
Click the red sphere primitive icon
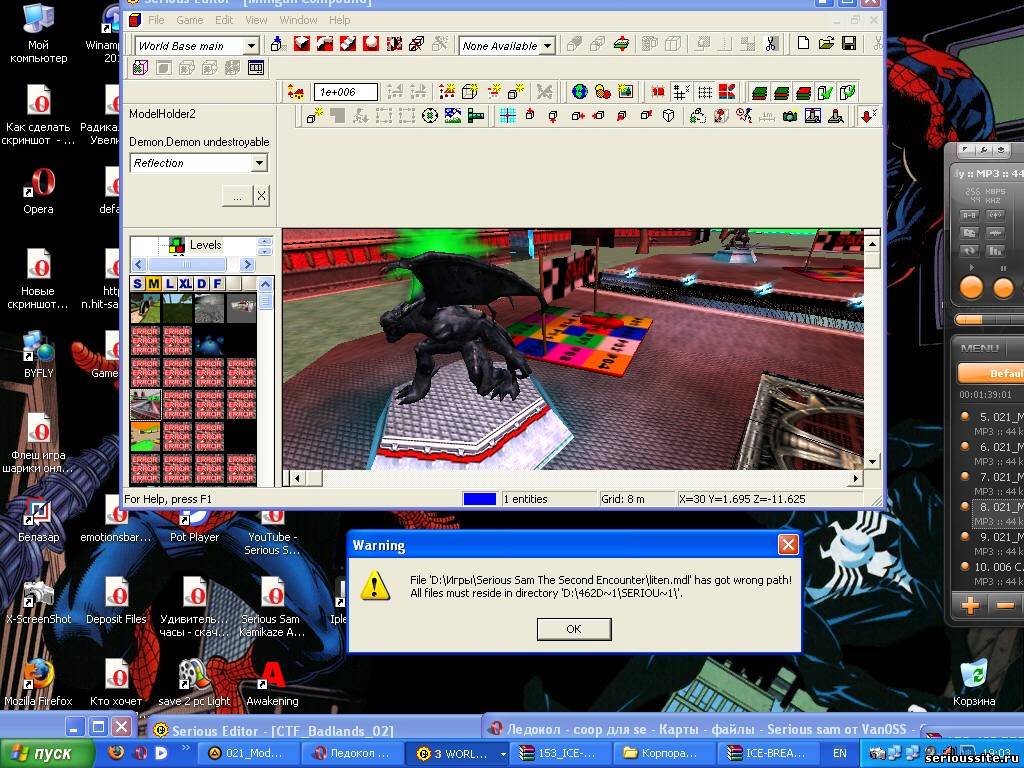click(371, 44)
